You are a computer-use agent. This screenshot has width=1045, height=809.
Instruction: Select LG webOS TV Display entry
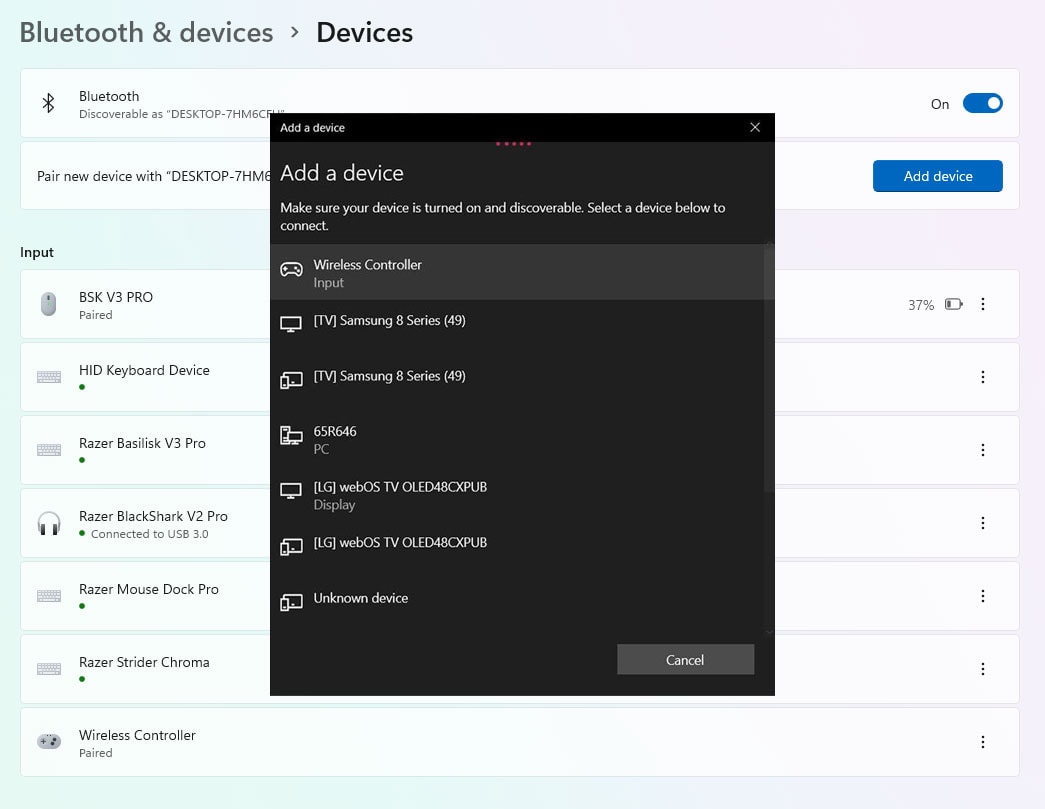click(x=400, y=495)
